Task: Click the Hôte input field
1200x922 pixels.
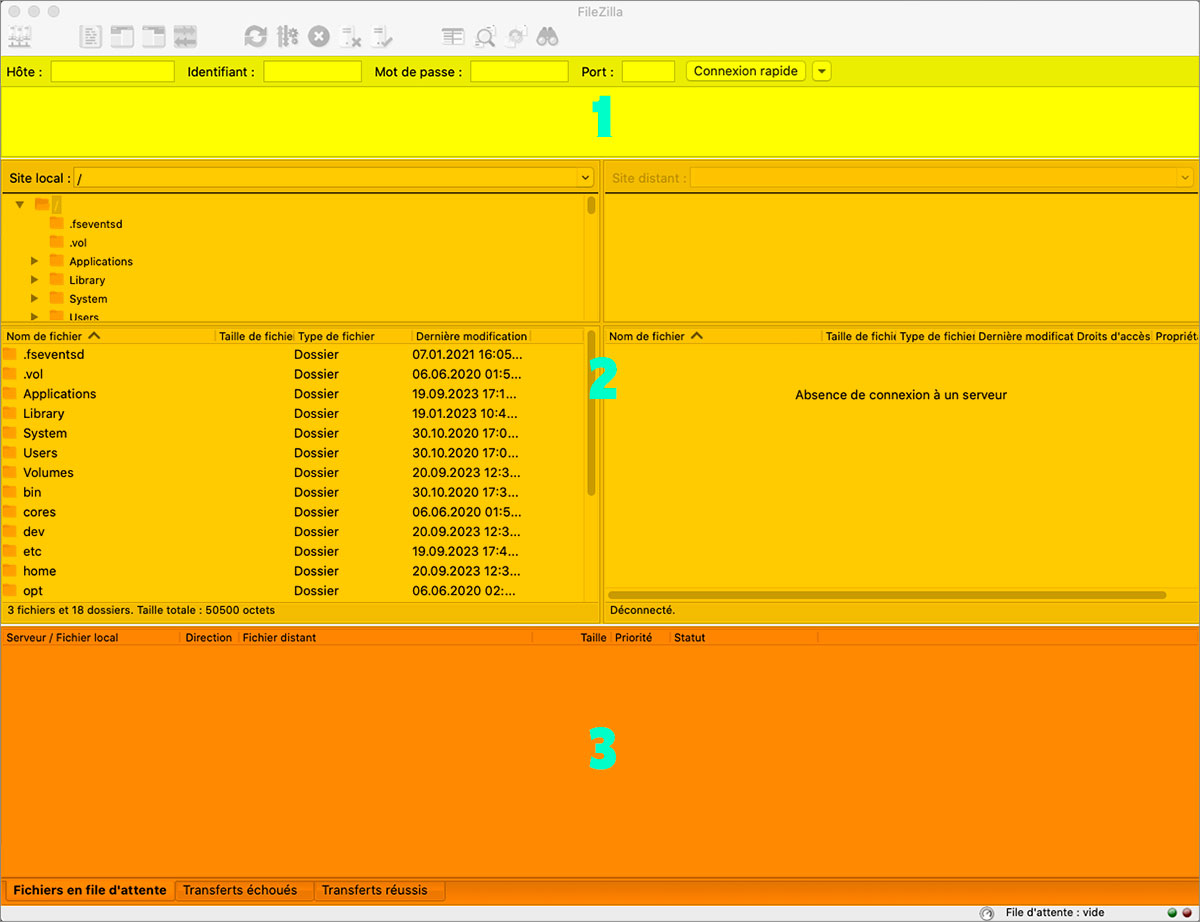Action: pos(112,72)
